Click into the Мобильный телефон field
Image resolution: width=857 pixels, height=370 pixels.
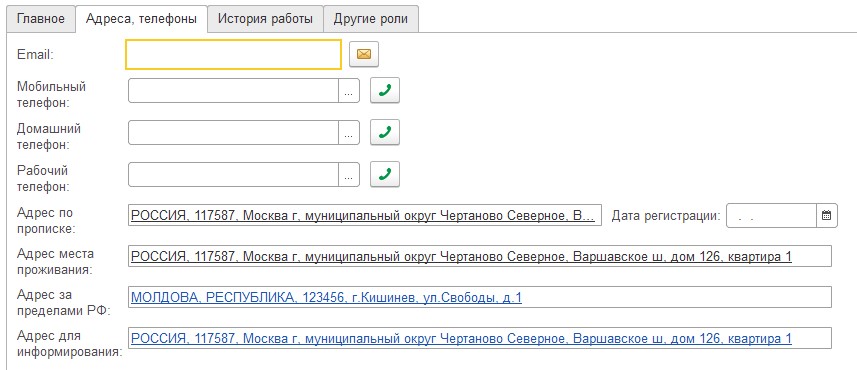234,91
